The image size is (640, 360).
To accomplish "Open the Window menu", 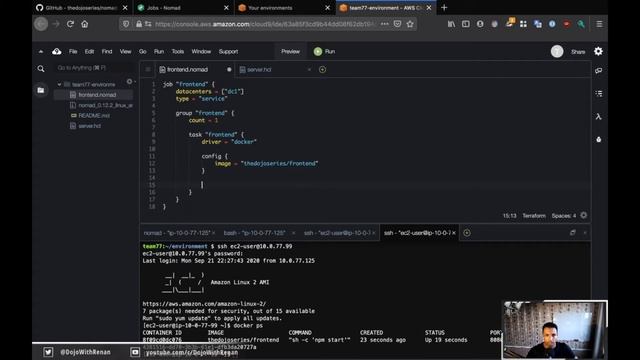I will (x=201, y=51).
